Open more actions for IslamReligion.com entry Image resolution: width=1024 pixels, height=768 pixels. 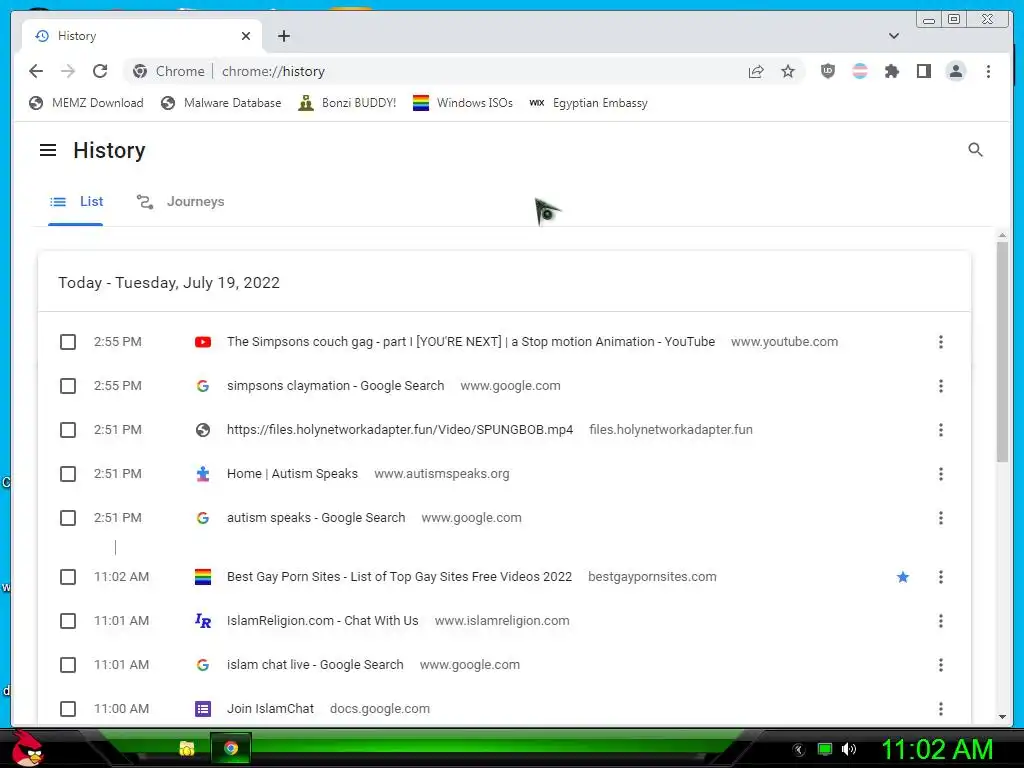[x=940, y=621]
